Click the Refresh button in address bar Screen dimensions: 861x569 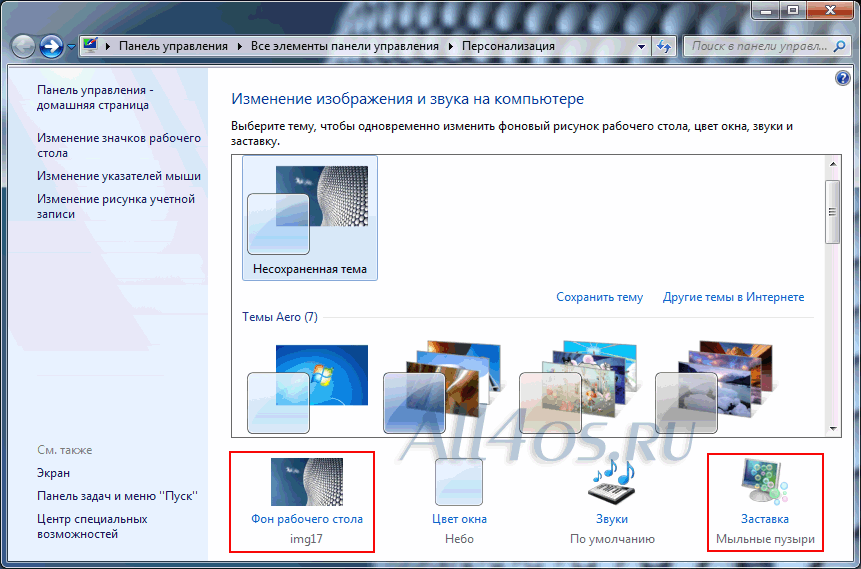664,47
